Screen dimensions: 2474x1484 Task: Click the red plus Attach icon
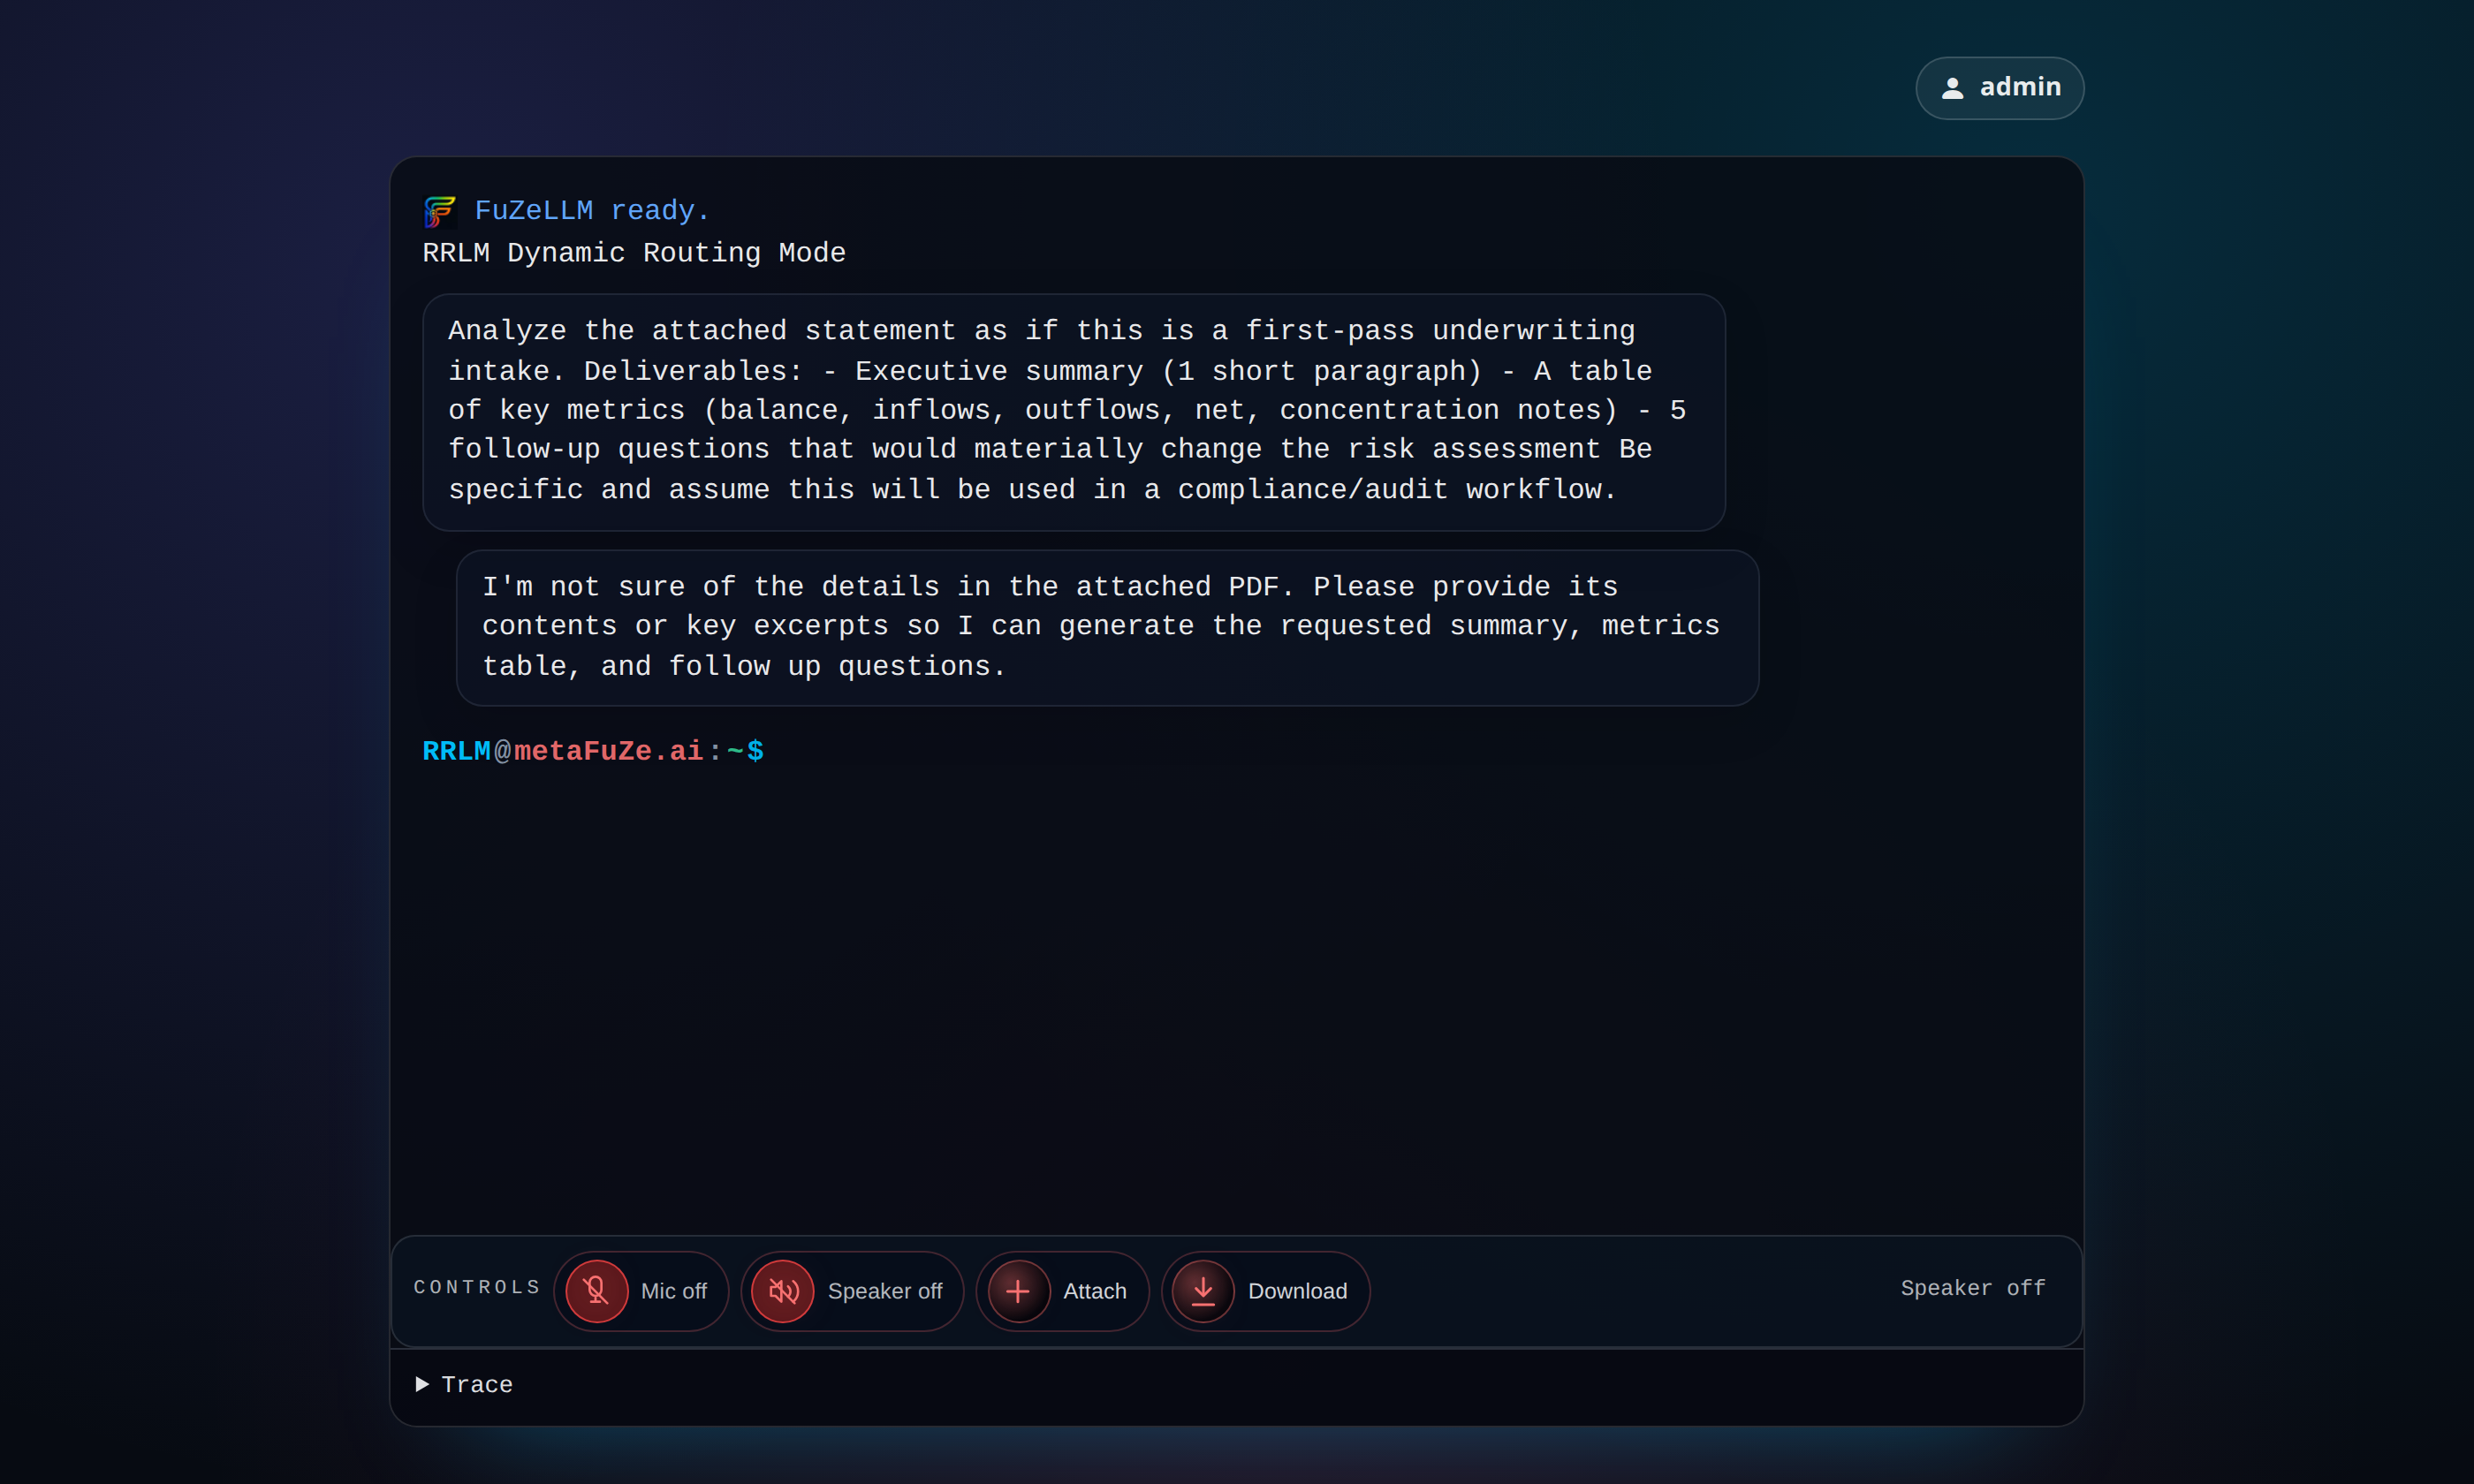coord(1018,1291)
